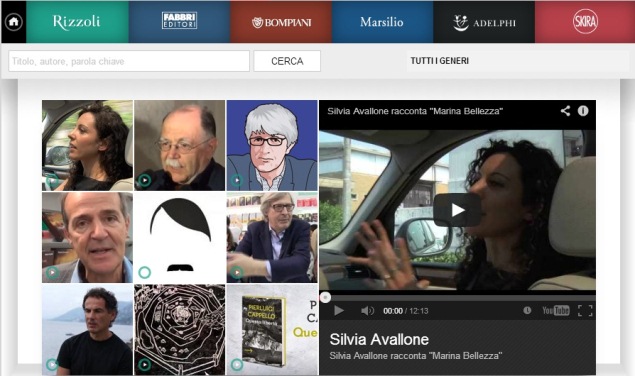Click the play circle on the balding man thumbnail

52,272
